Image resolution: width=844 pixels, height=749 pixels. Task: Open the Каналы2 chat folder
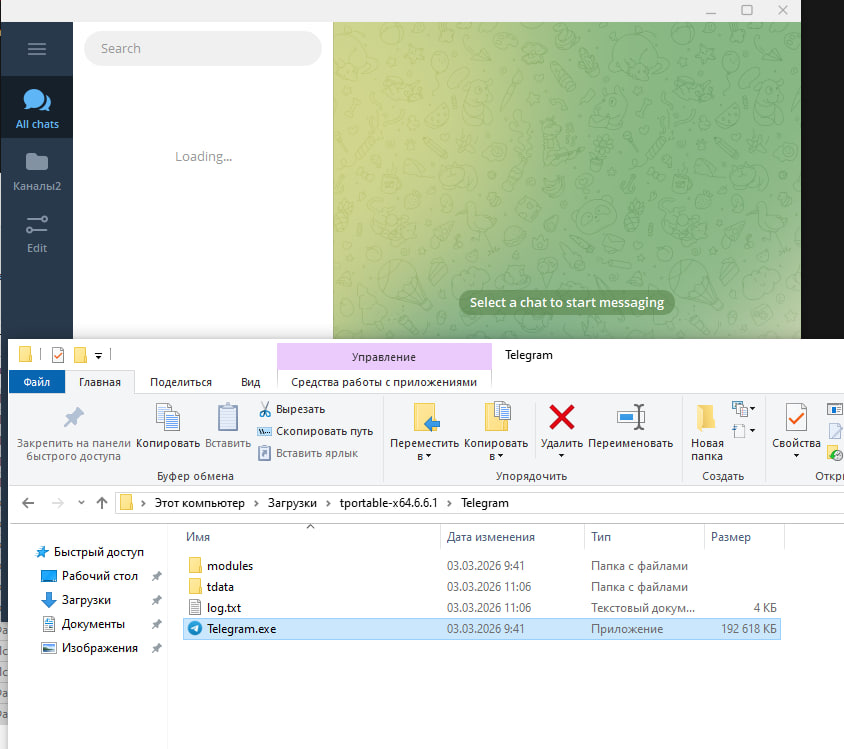click(37, 172)
